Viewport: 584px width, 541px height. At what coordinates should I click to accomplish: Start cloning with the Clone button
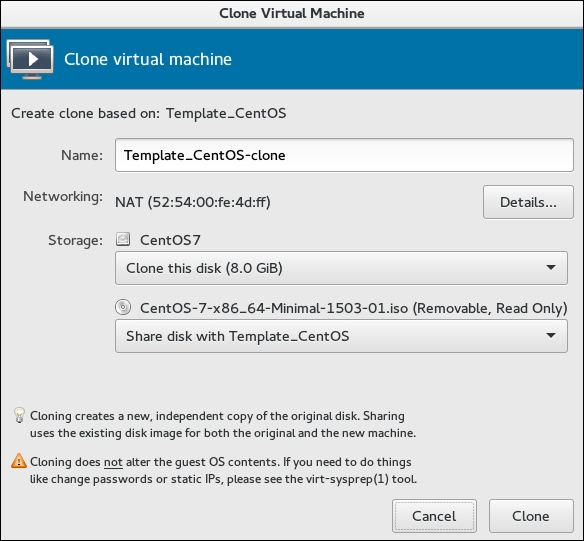coord(531,516)
